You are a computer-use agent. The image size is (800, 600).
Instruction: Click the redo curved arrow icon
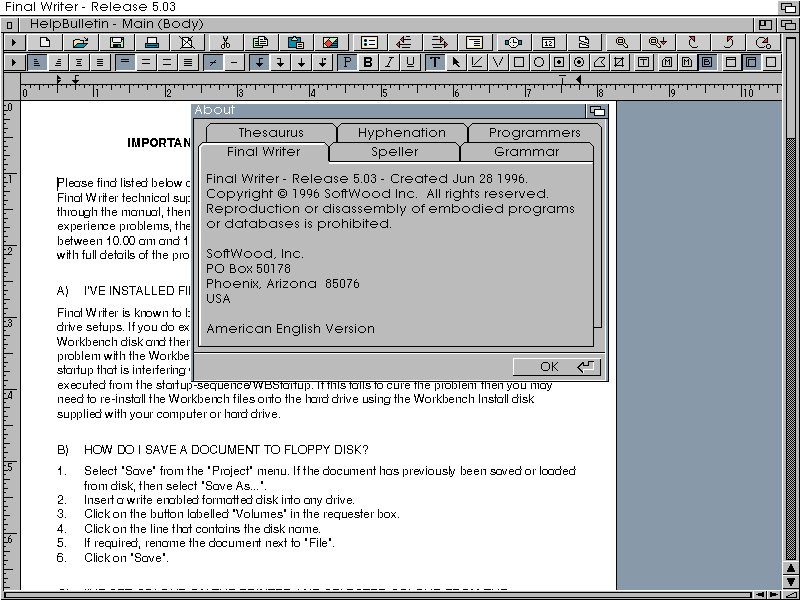729,42
